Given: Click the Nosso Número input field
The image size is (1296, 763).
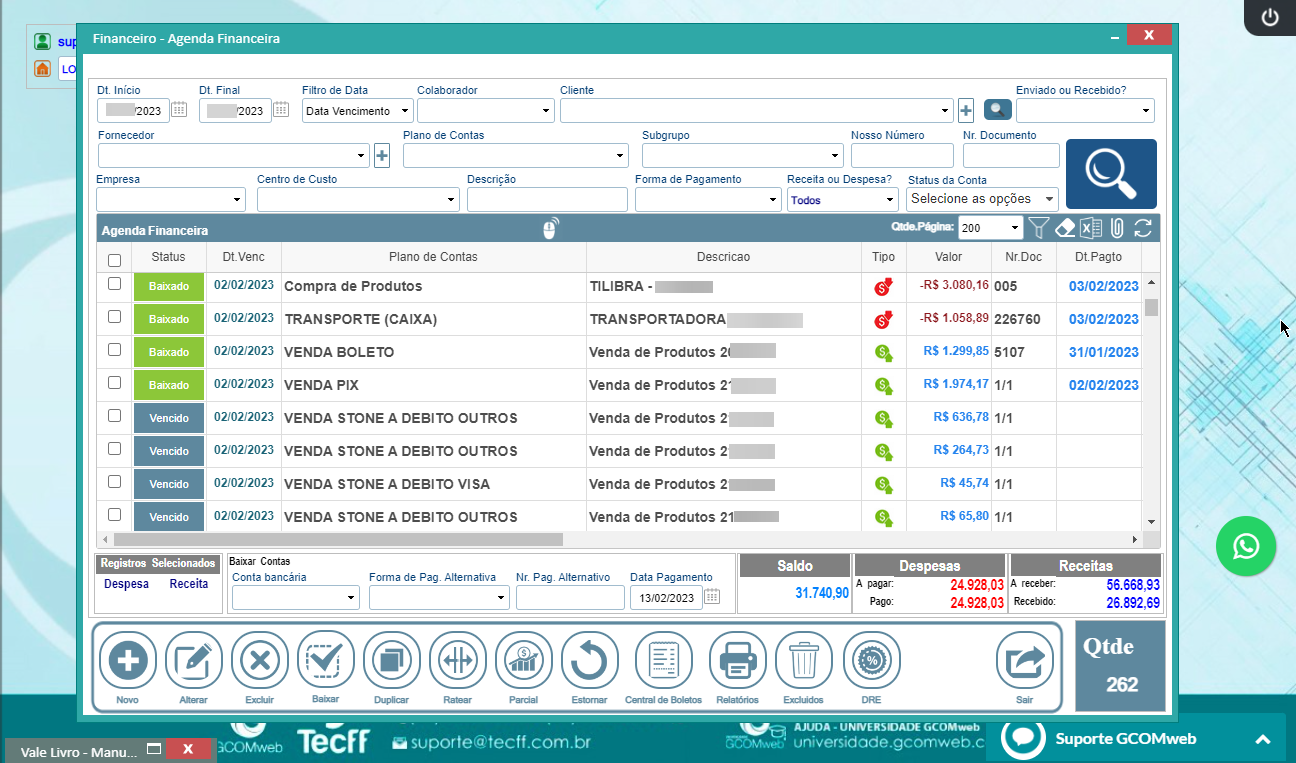Looking at the screenshot, I should [902, 155].
